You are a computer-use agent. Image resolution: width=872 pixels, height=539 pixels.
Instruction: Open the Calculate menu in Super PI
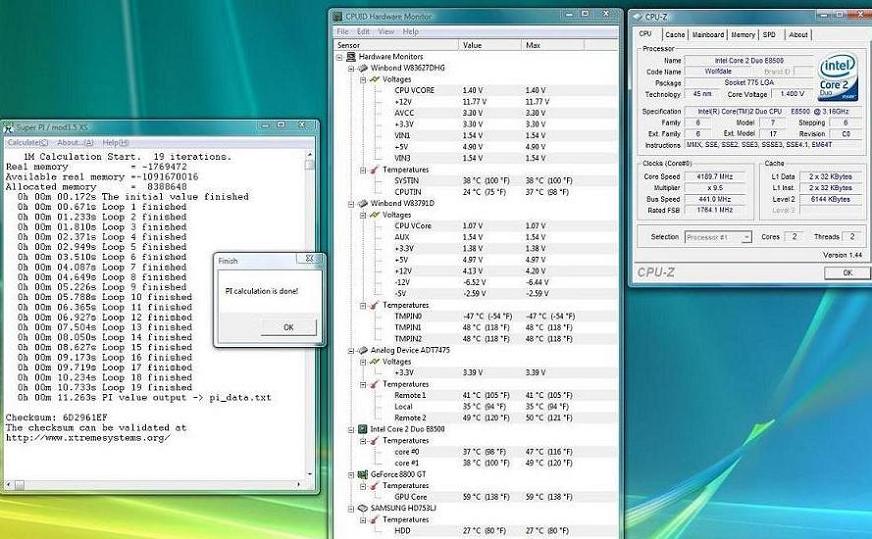(27, 143)
